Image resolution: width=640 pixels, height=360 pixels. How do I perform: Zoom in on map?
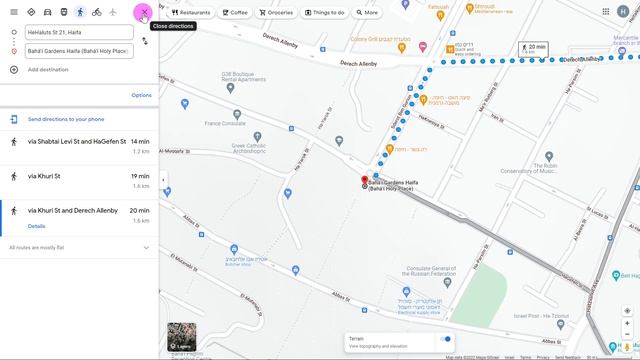click(x=627, y=323)
